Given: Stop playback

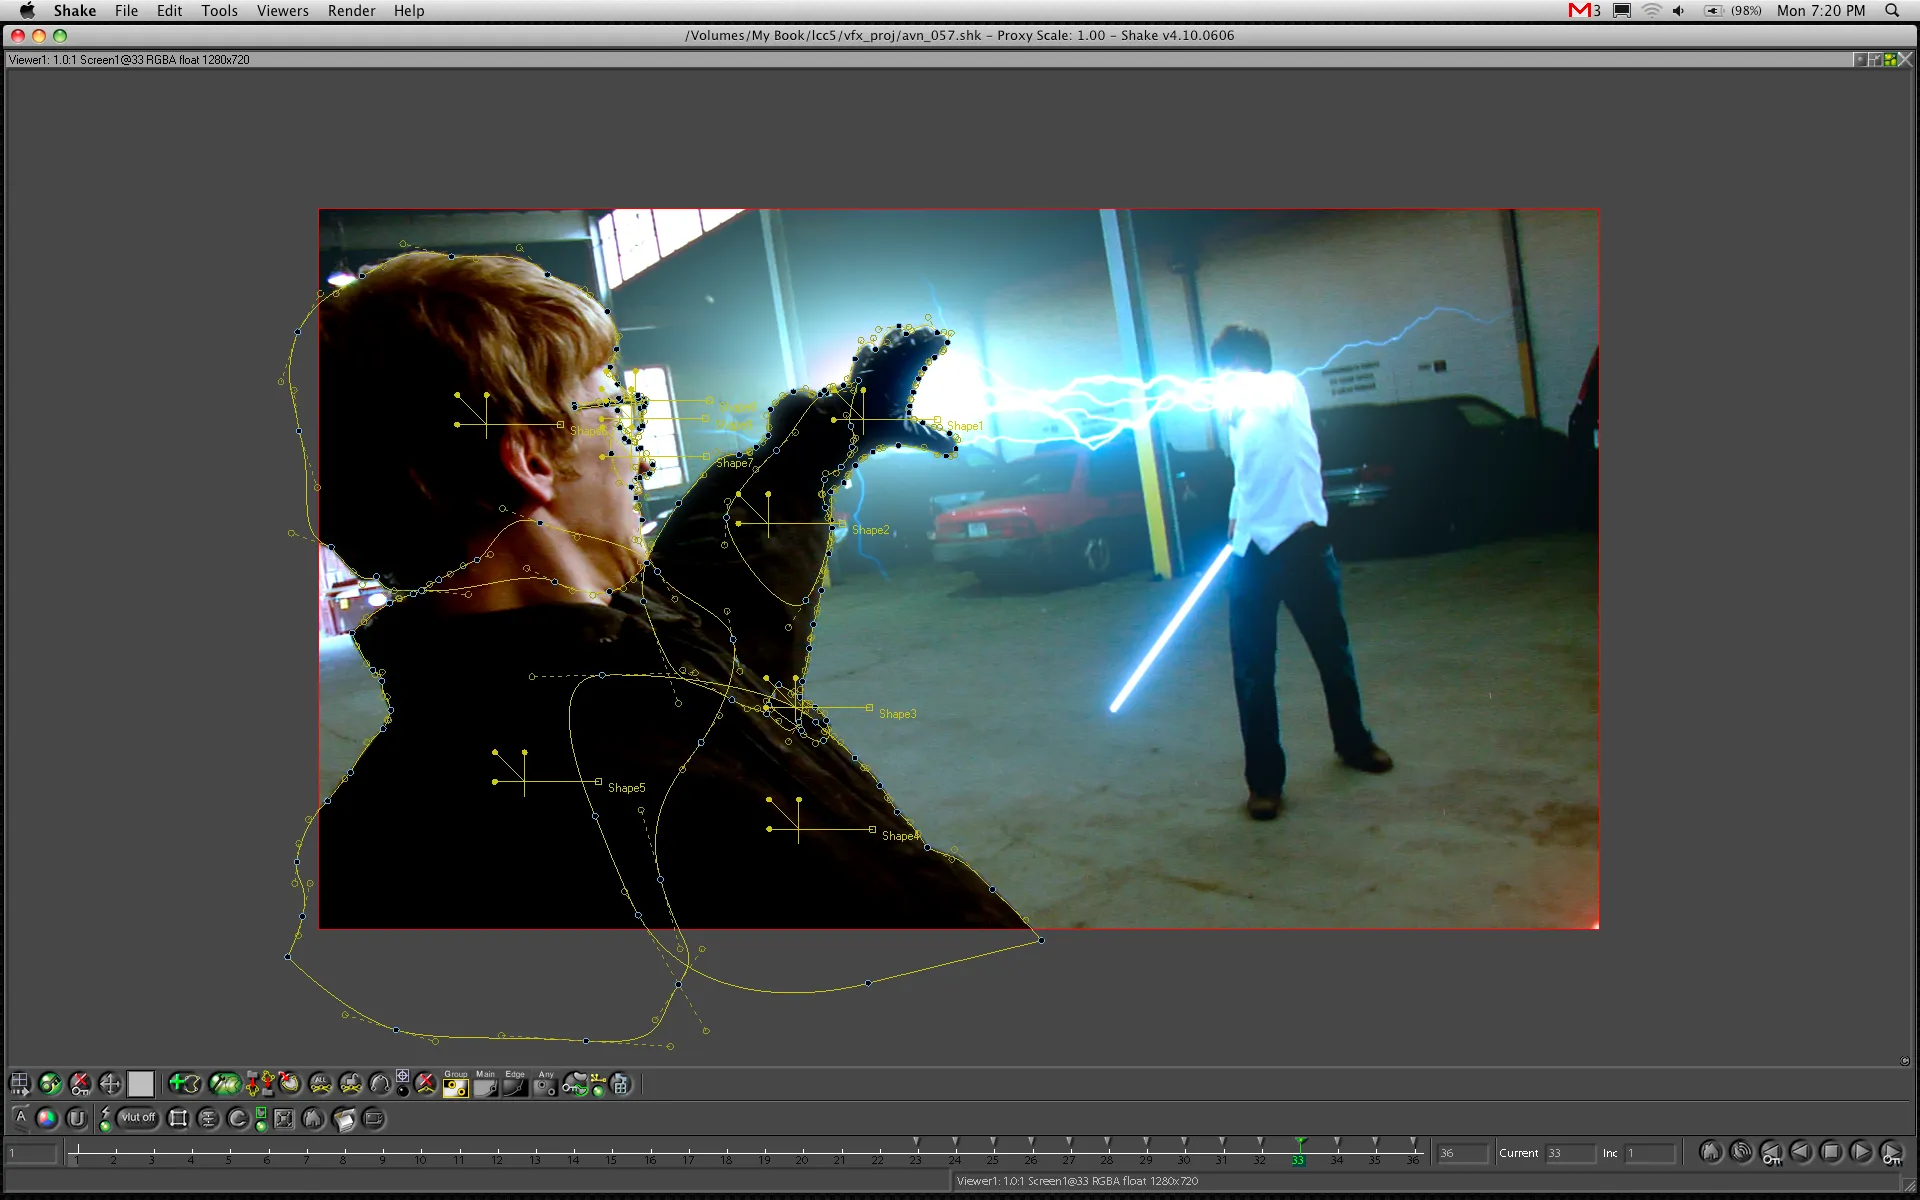Looking at the screenshot, I should click(1831, 1152).
